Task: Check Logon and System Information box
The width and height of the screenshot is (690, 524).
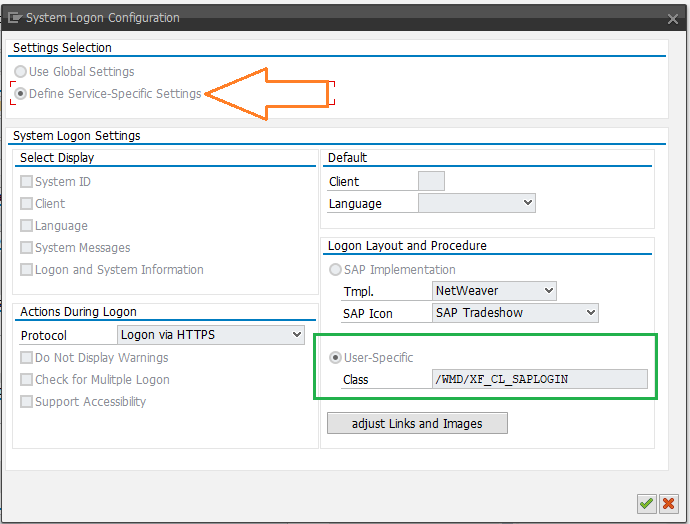Action: 27,270
